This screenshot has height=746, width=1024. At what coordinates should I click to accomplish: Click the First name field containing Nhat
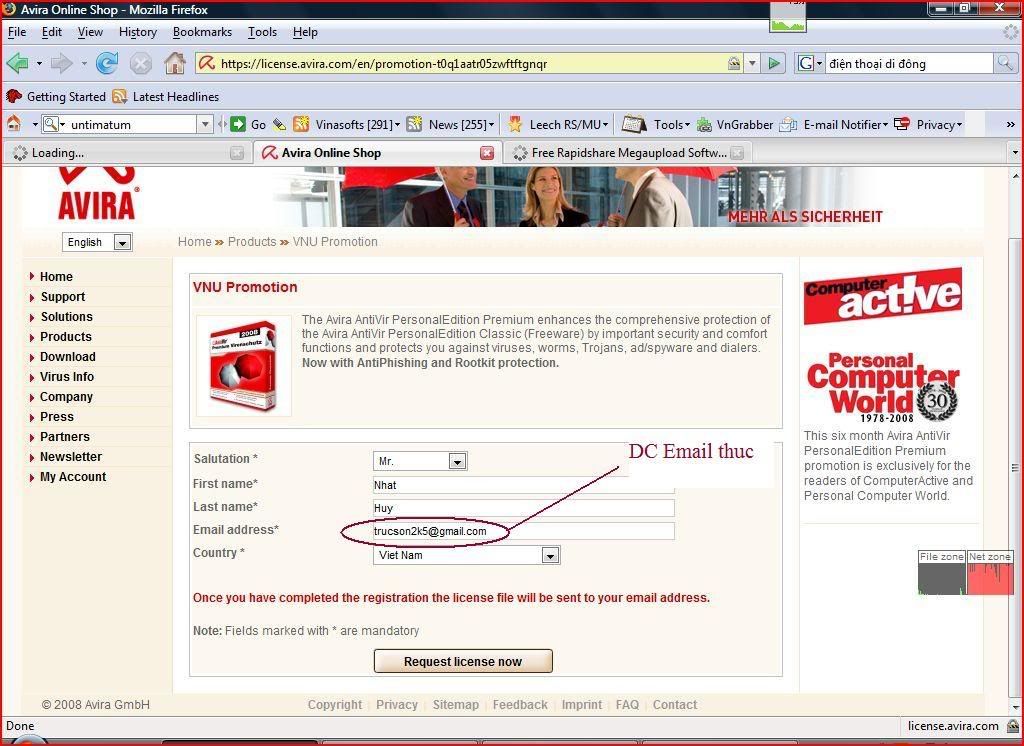click(524, 485)
